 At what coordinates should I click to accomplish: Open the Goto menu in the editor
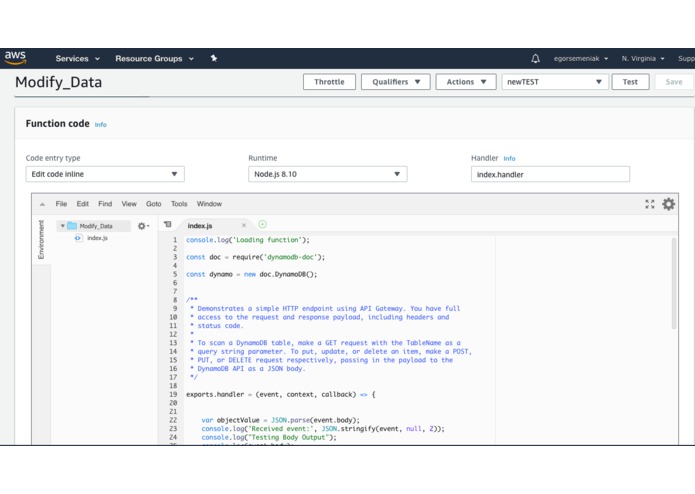(154, 204)
